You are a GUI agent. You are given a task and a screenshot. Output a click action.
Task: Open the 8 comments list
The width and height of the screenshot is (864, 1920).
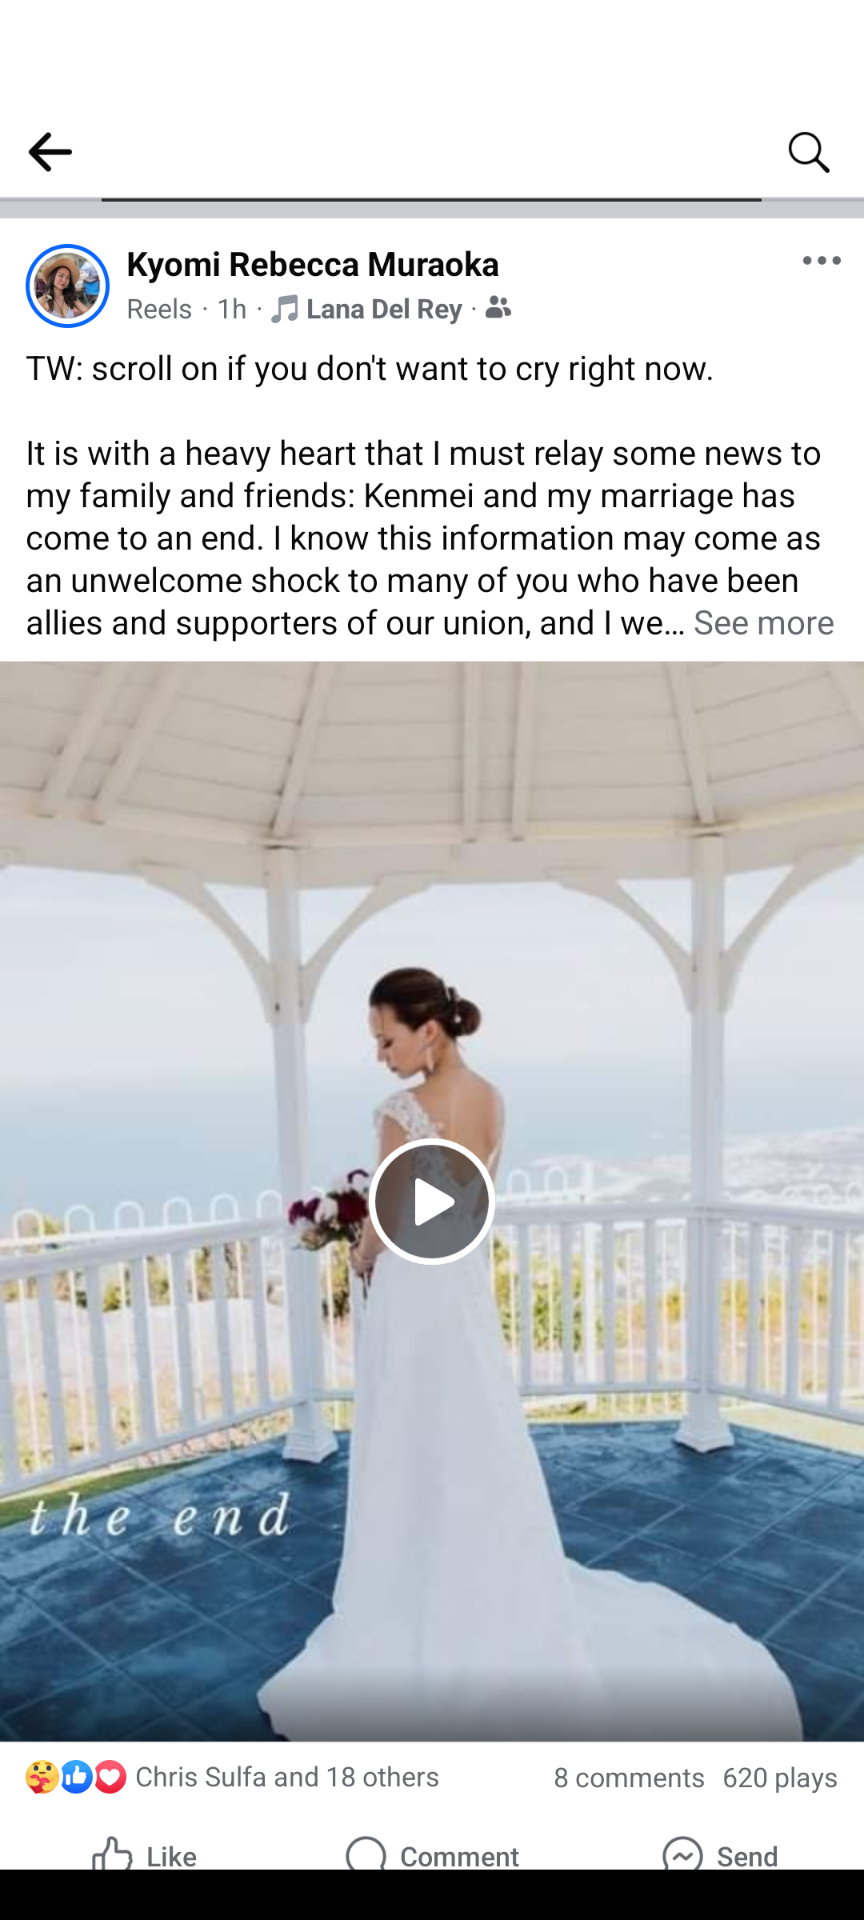click(629, 1778)
